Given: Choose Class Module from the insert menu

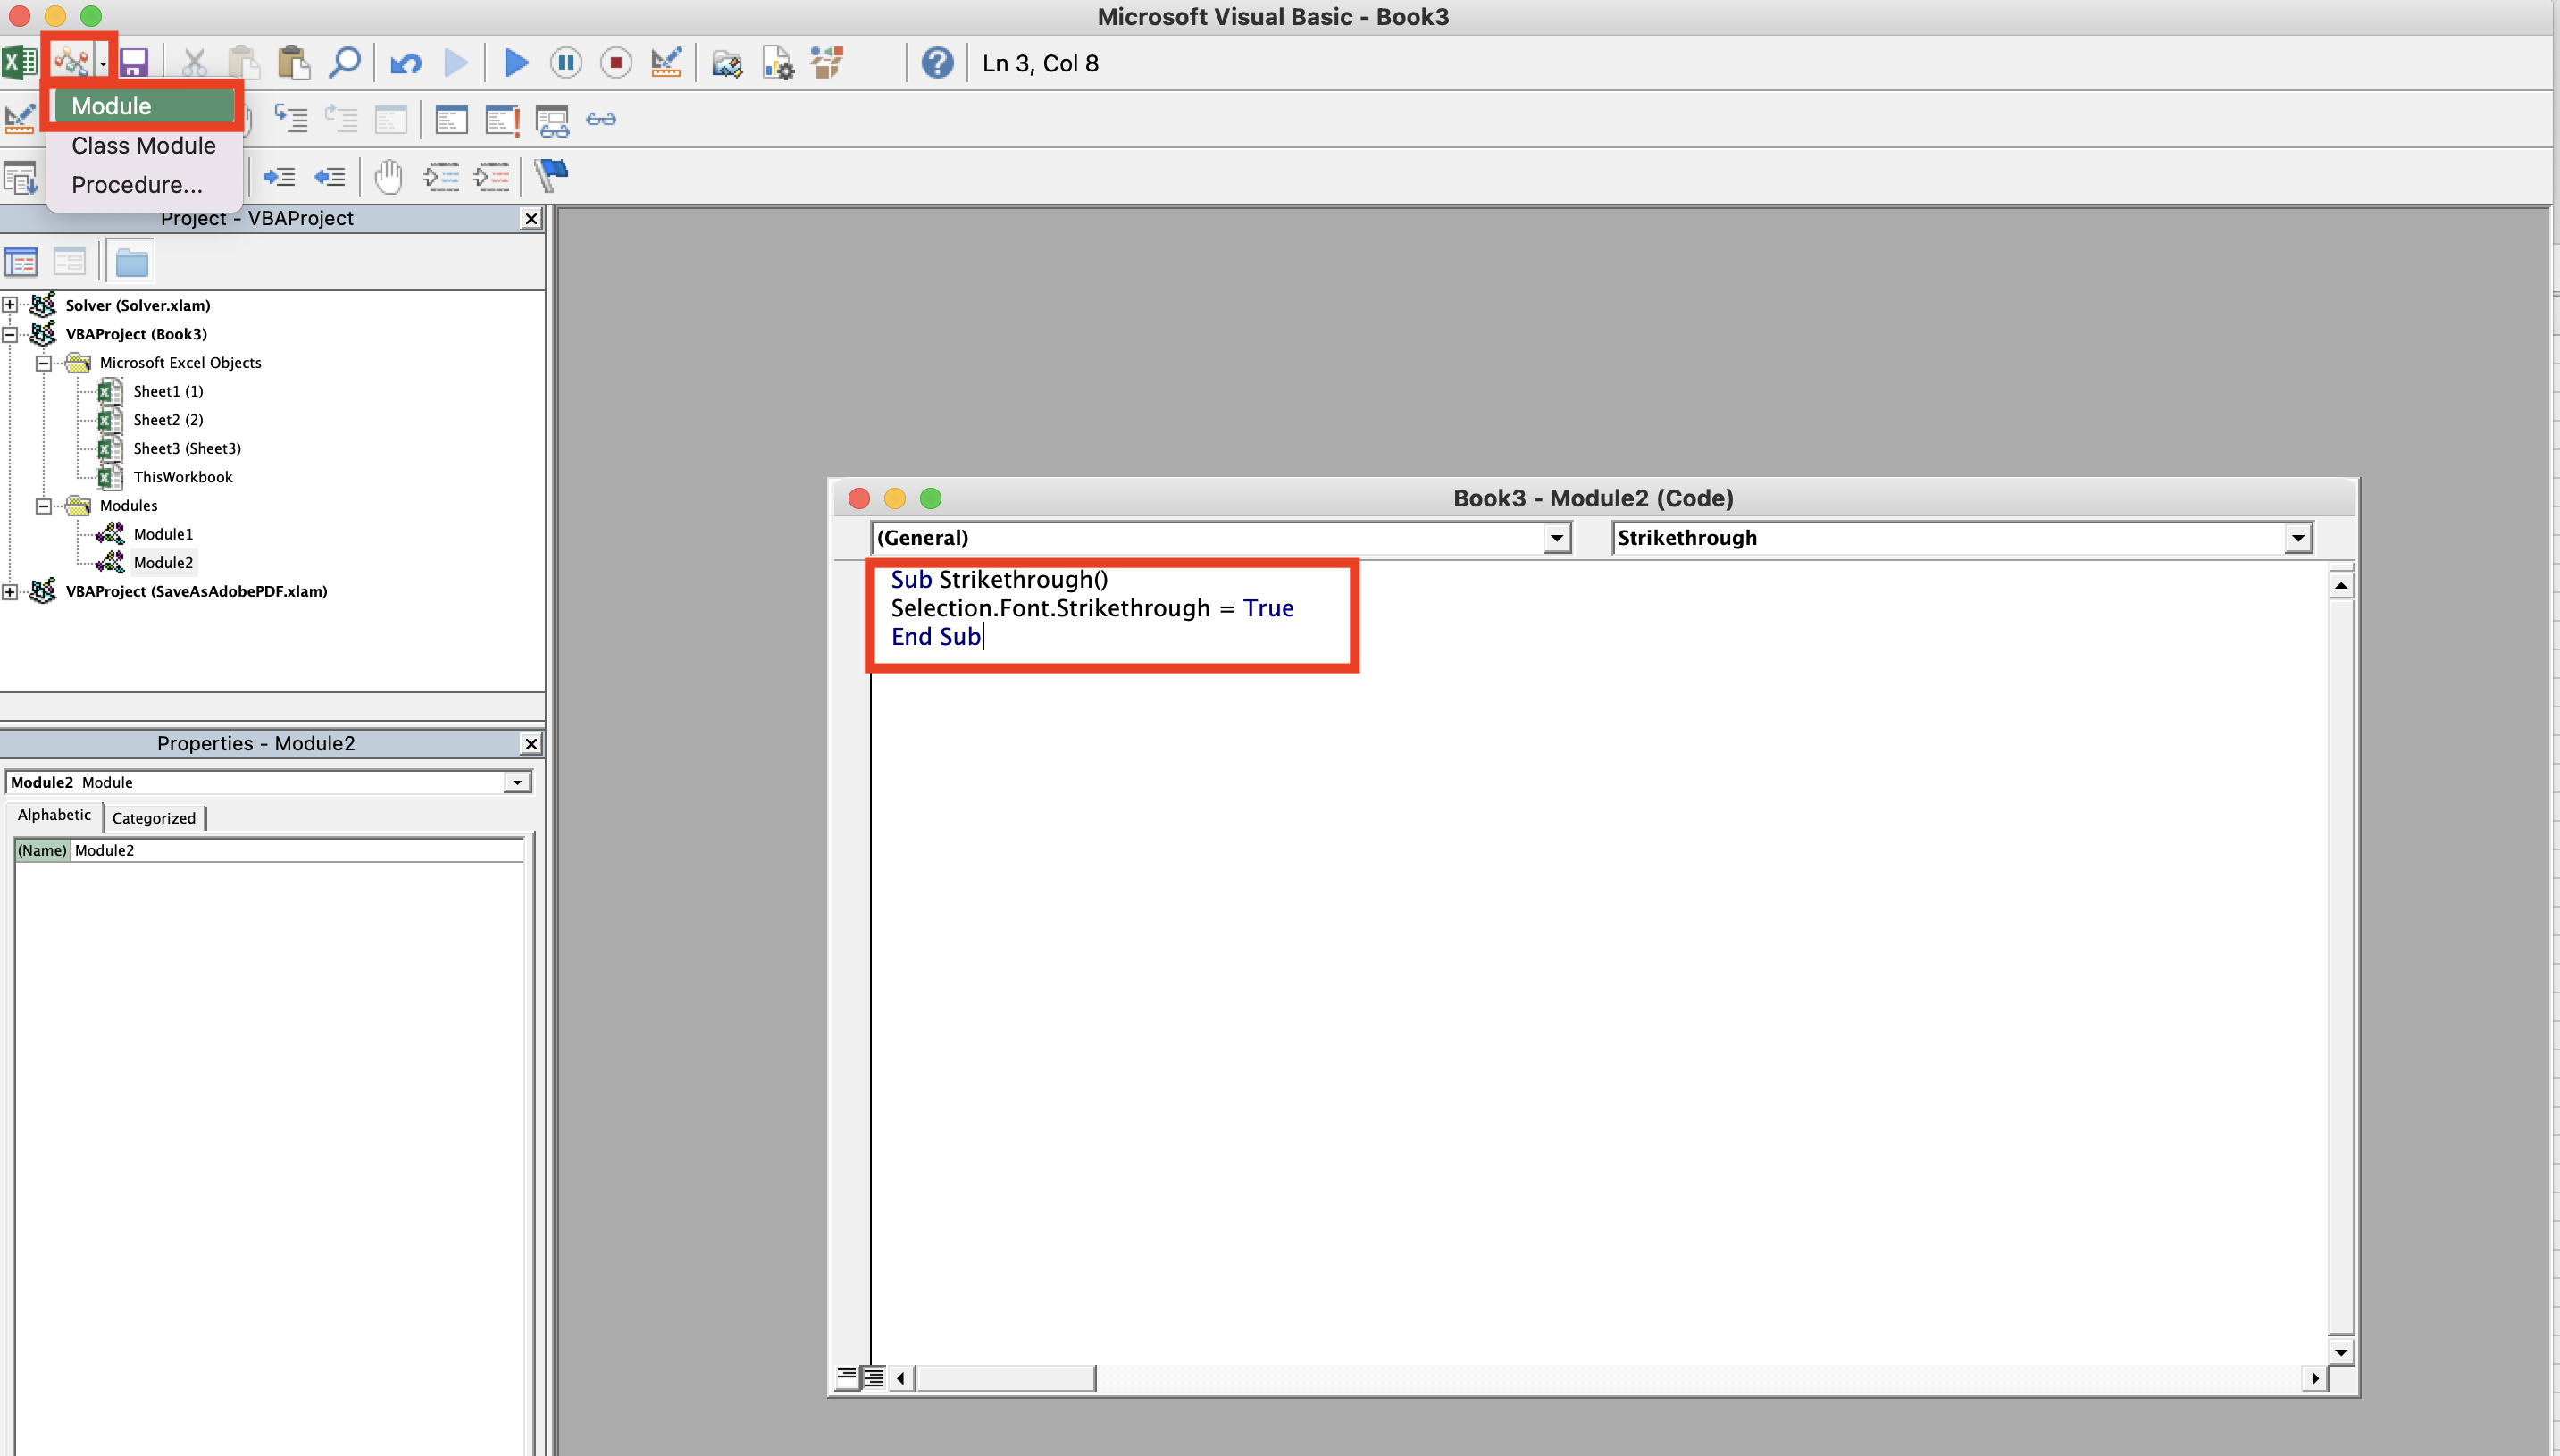Looking at the screenshot, I should coord(143,146).
